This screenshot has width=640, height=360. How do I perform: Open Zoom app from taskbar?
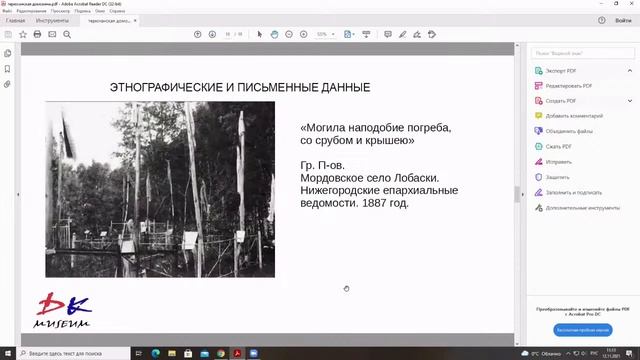[x=253, y=353]
